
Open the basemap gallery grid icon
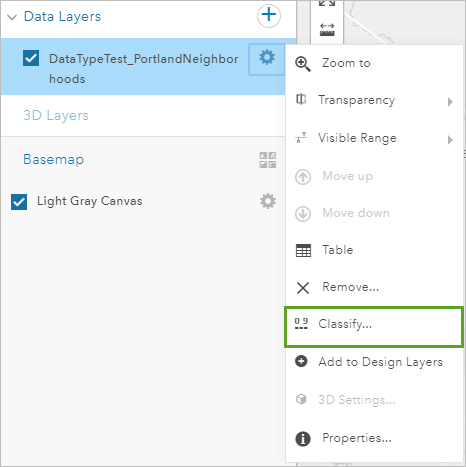(x=268, y=160)
